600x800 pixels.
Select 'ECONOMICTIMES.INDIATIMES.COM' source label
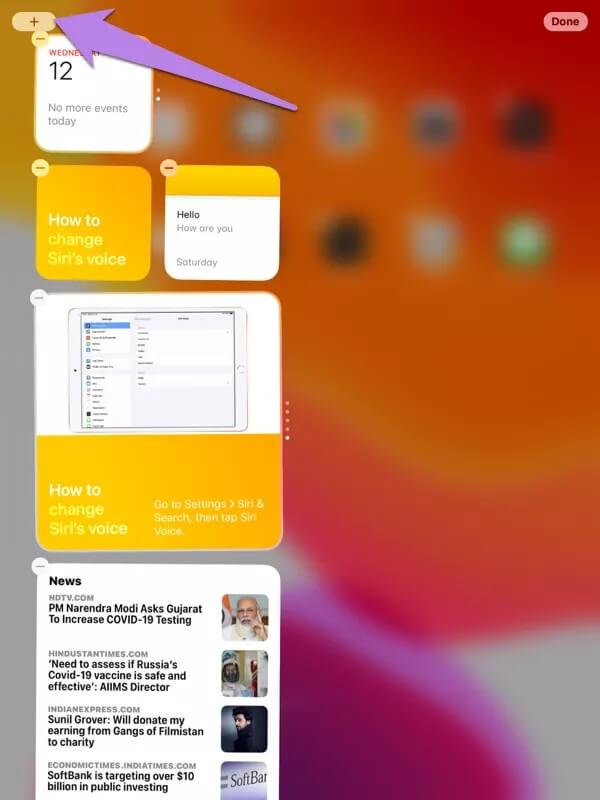(122, 765)
